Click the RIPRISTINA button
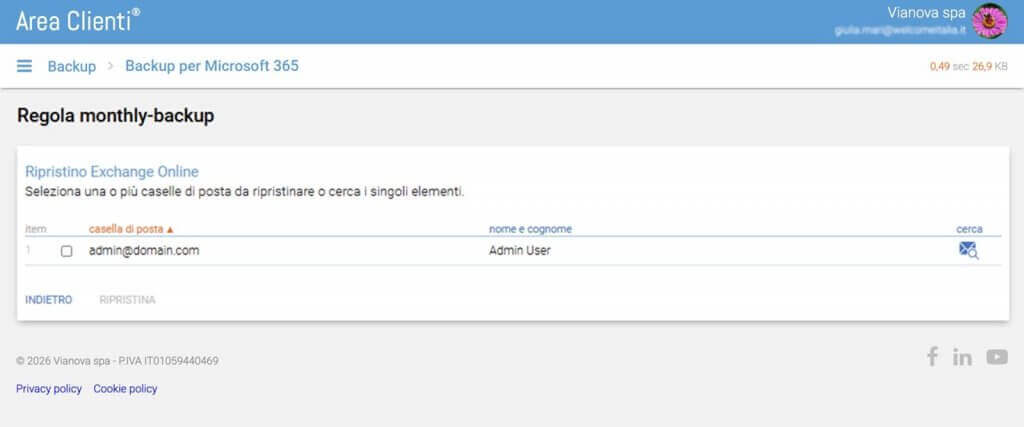The height and width of the screenshot is (427, 1024). click(x=127, y=300)
